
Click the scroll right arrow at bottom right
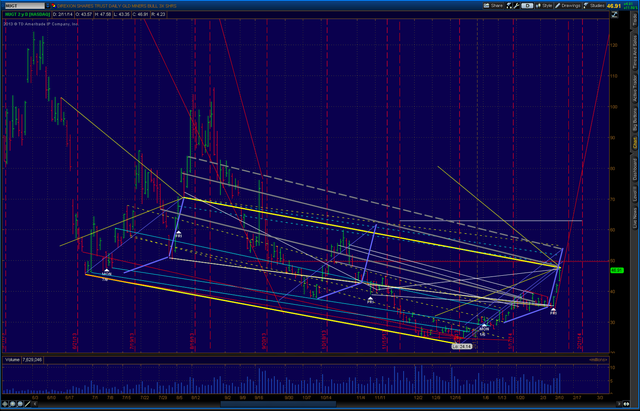click(620, 404)
